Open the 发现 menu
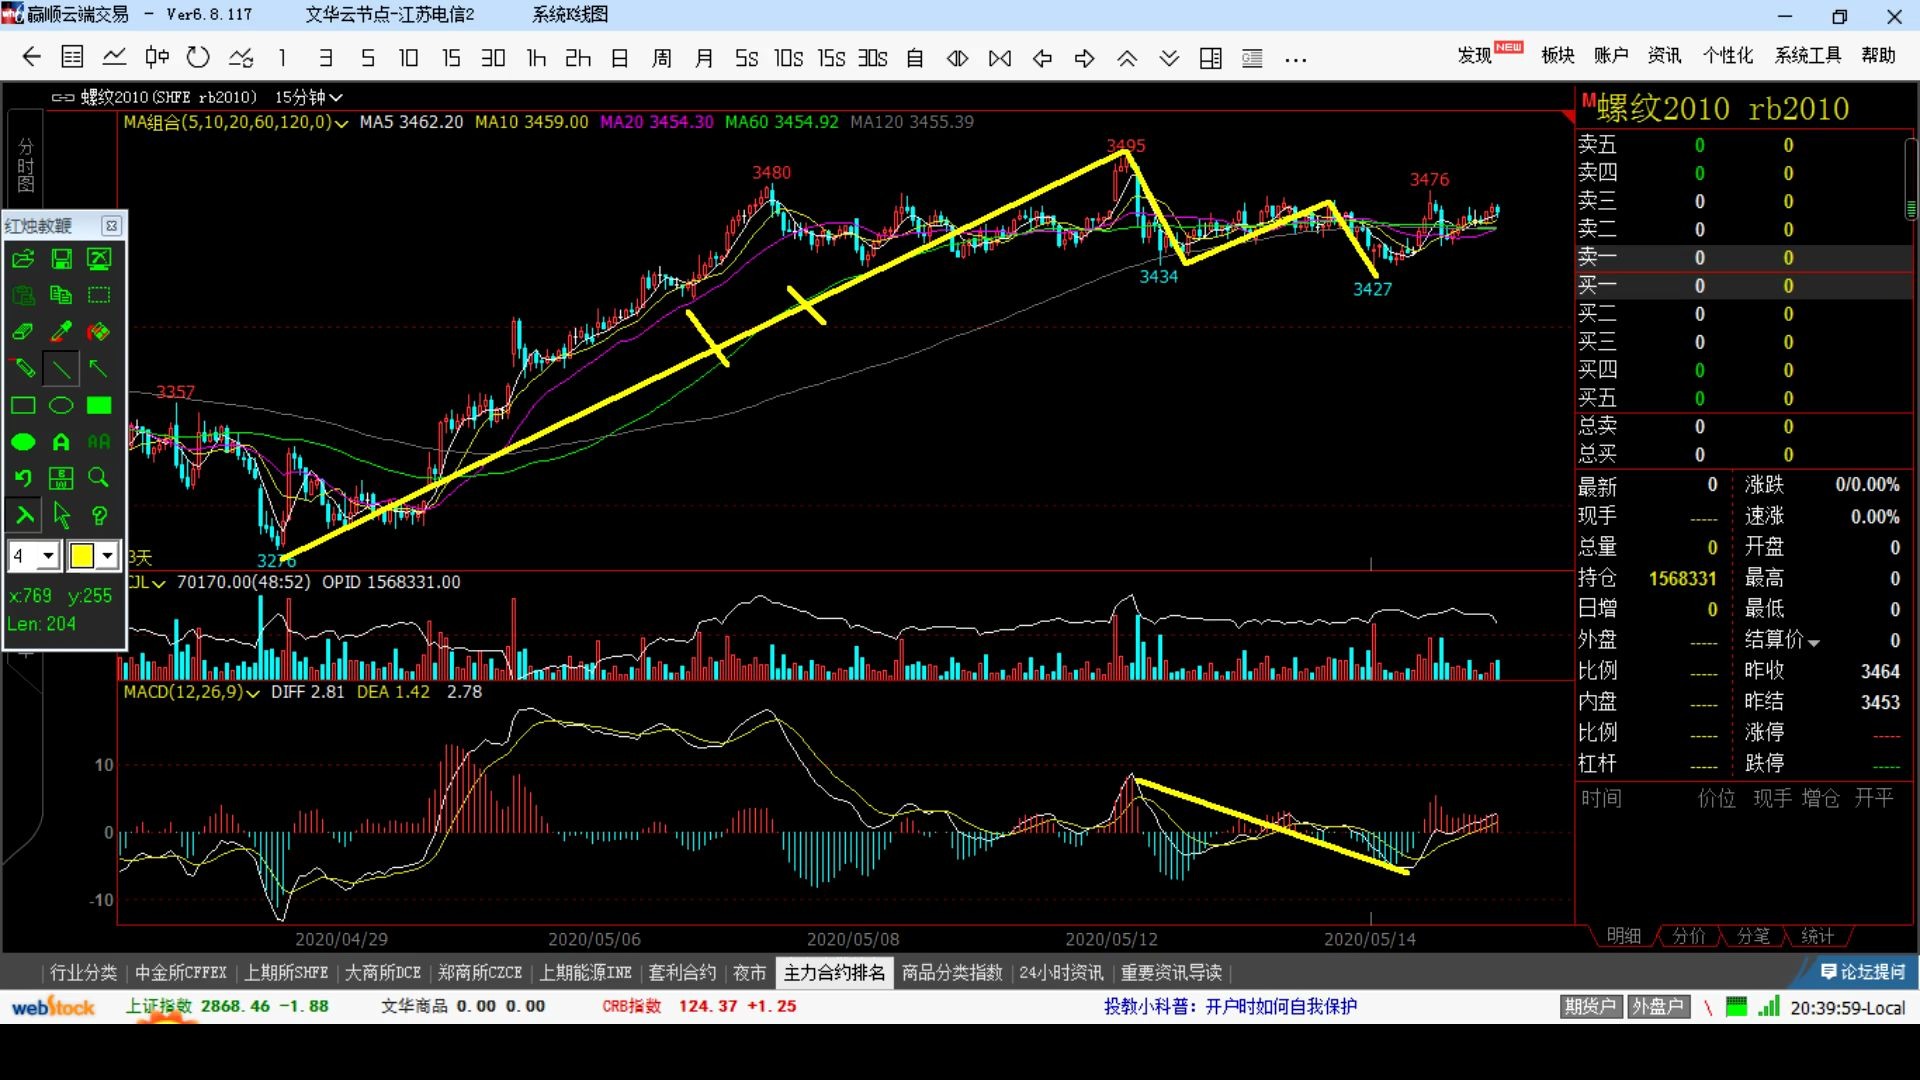The image size is (1920, 1080). [1474, 56]
